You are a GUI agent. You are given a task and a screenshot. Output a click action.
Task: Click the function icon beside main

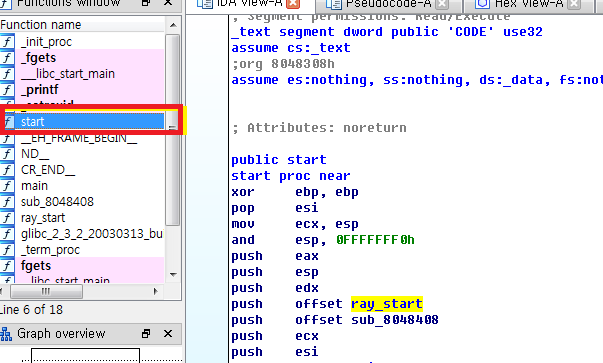pyautogui.click(x=7, y=186)
